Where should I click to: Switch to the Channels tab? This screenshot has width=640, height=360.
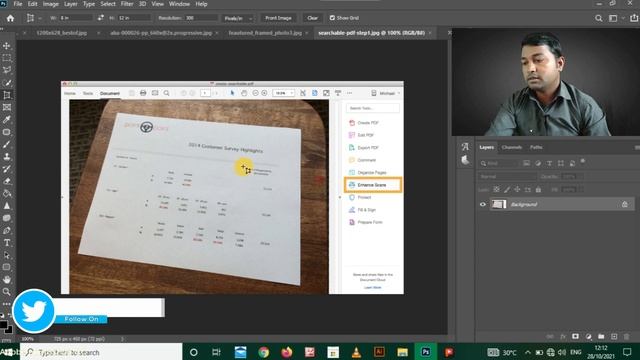coord(512,147)
